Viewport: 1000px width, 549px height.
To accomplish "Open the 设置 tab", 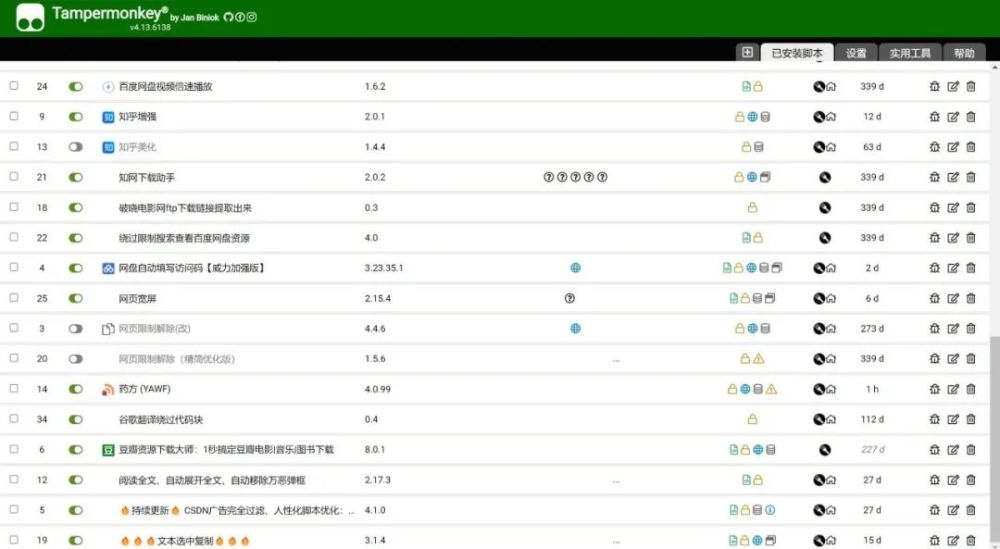I will point(856,53).
